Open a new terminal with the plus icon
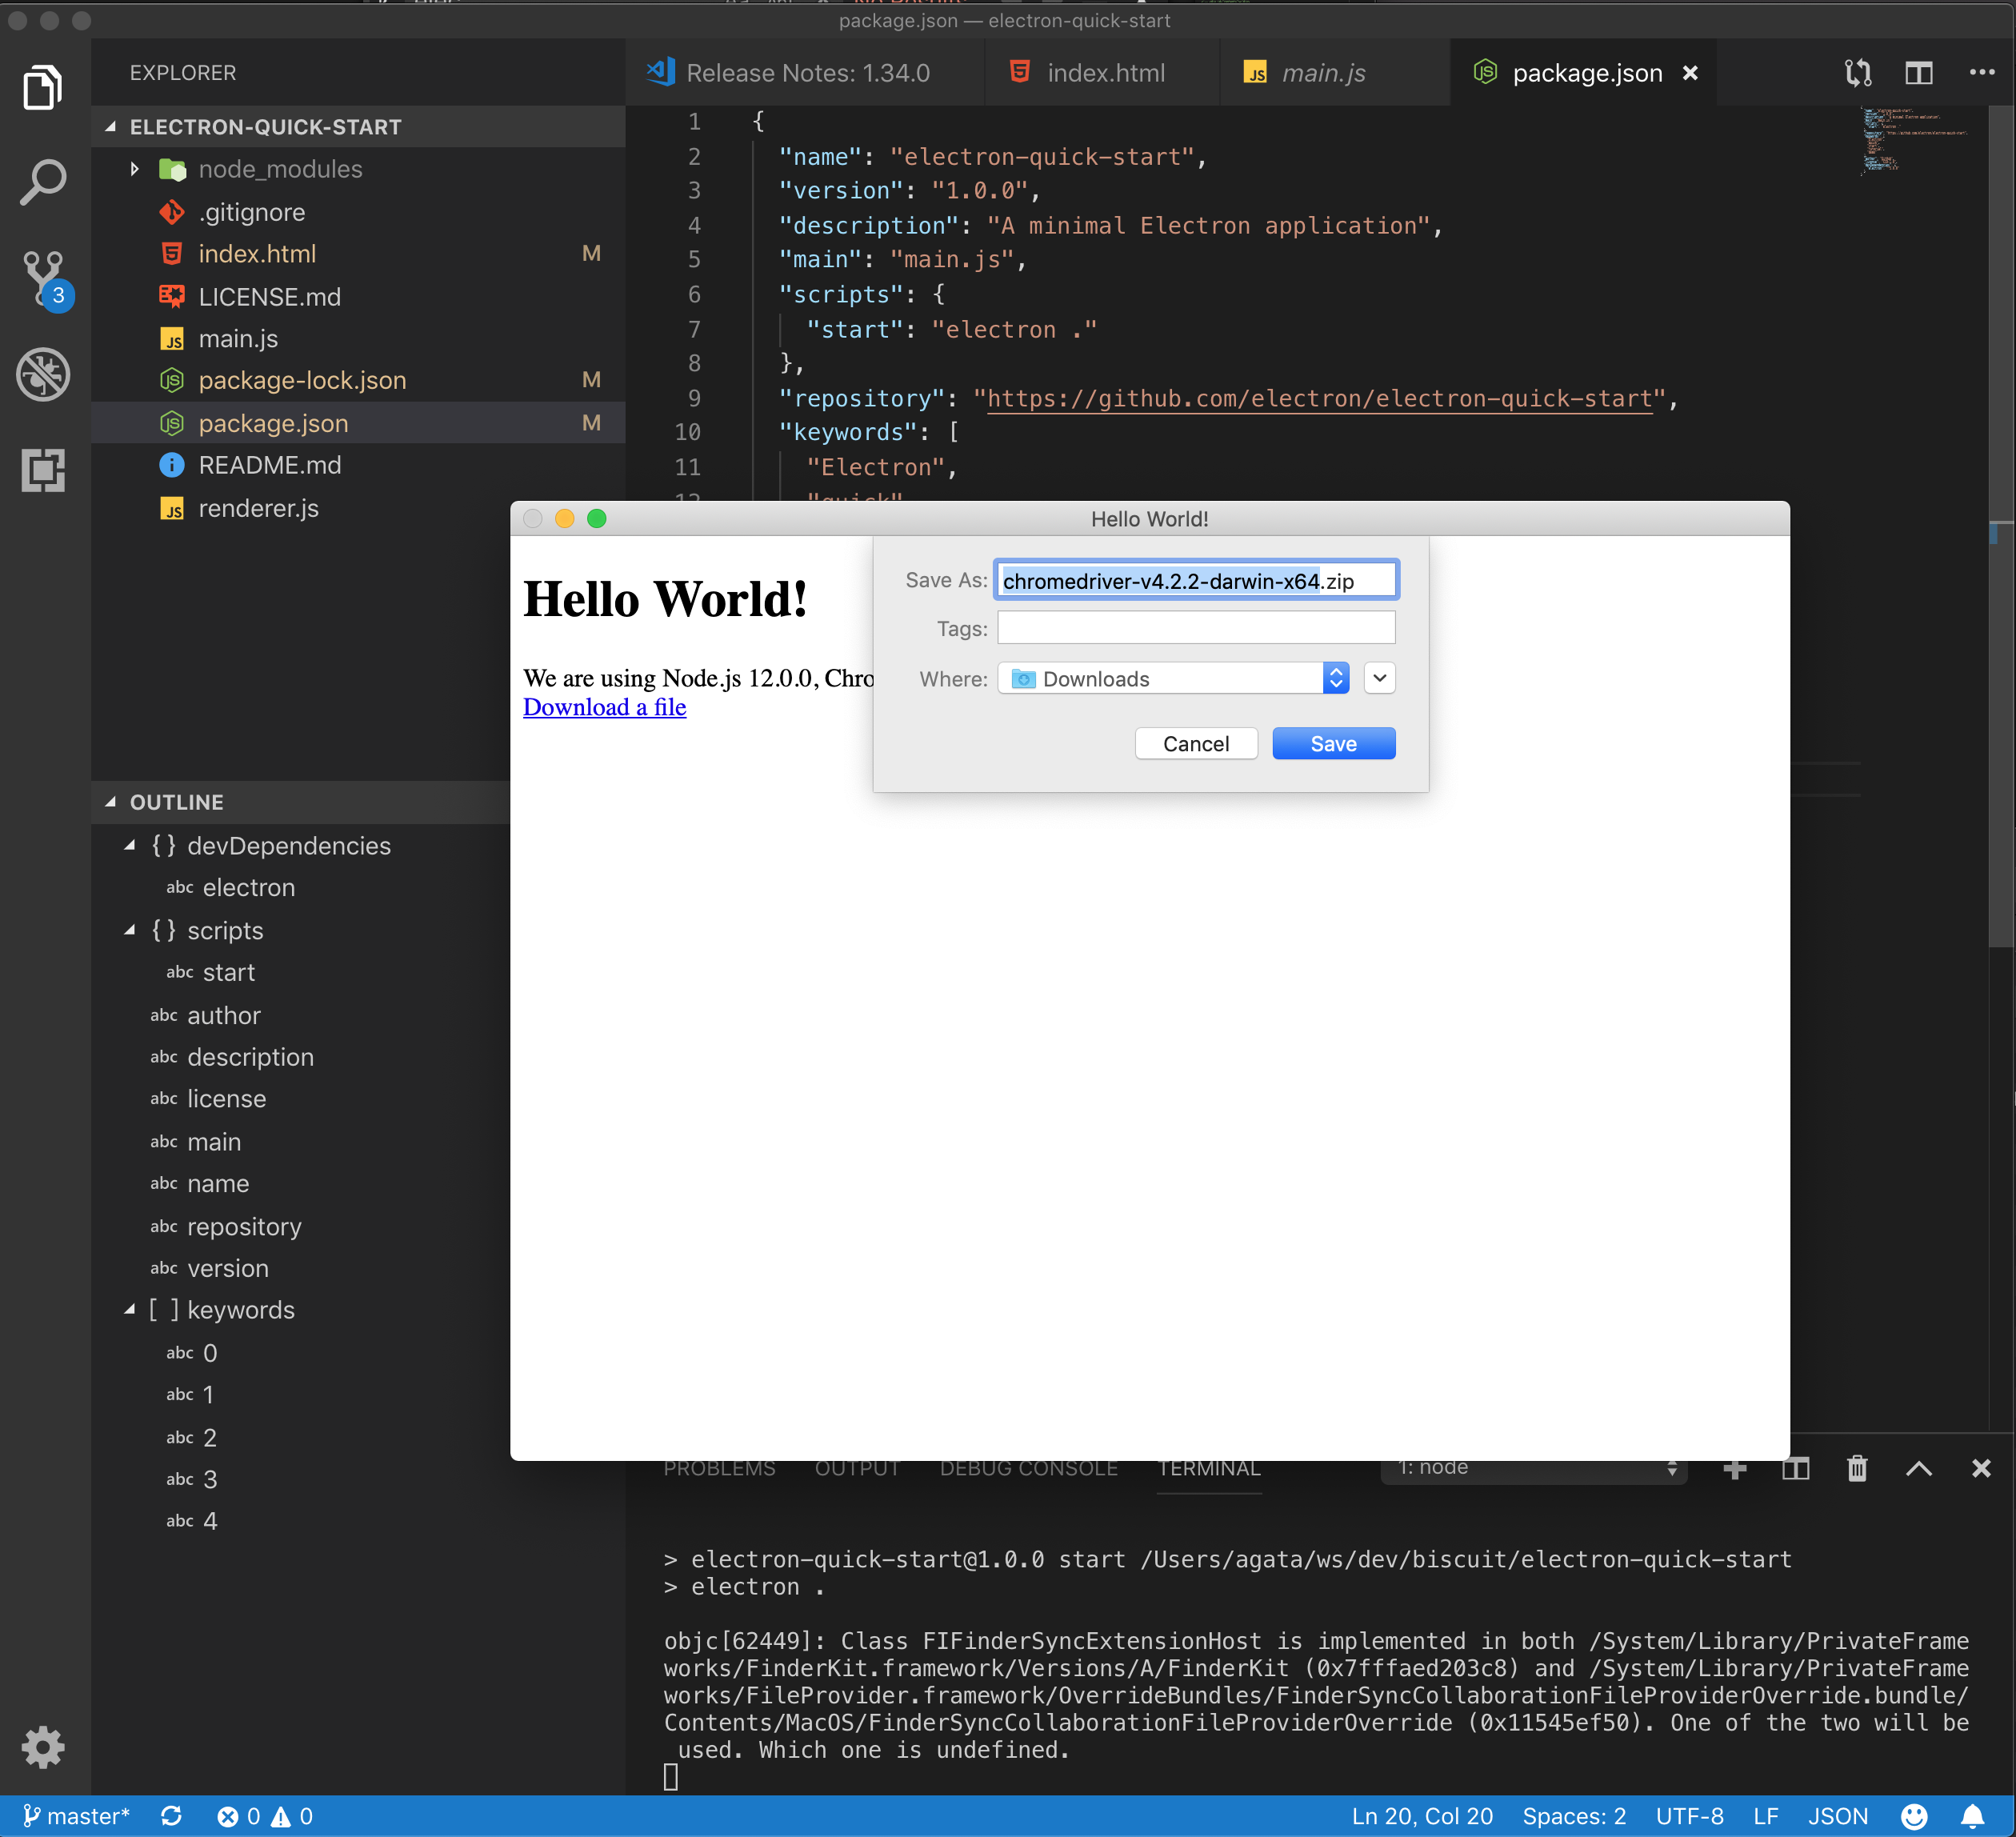Image resolution: width=2016 pixels, height=1837 pixels. pos(1734,1468)
